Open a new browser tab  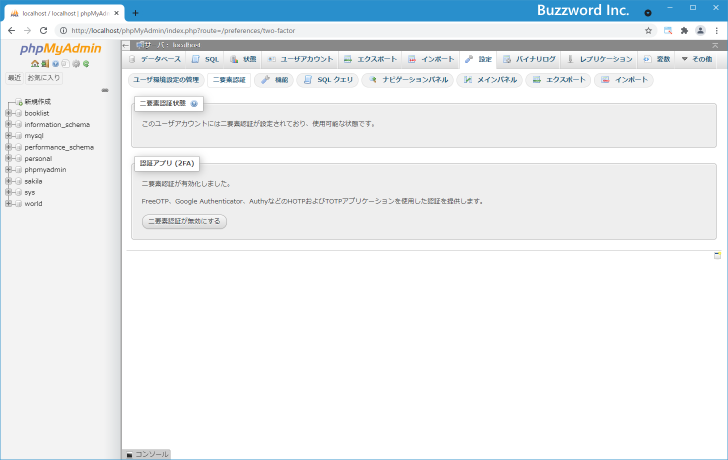(135, 13)
